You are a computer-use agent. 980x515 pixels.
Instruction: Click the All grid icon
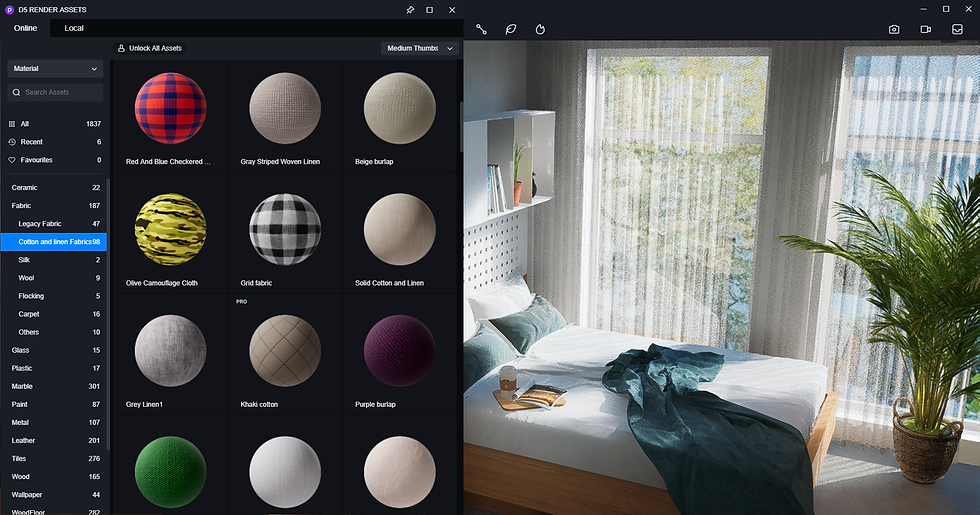click(11, 124)
